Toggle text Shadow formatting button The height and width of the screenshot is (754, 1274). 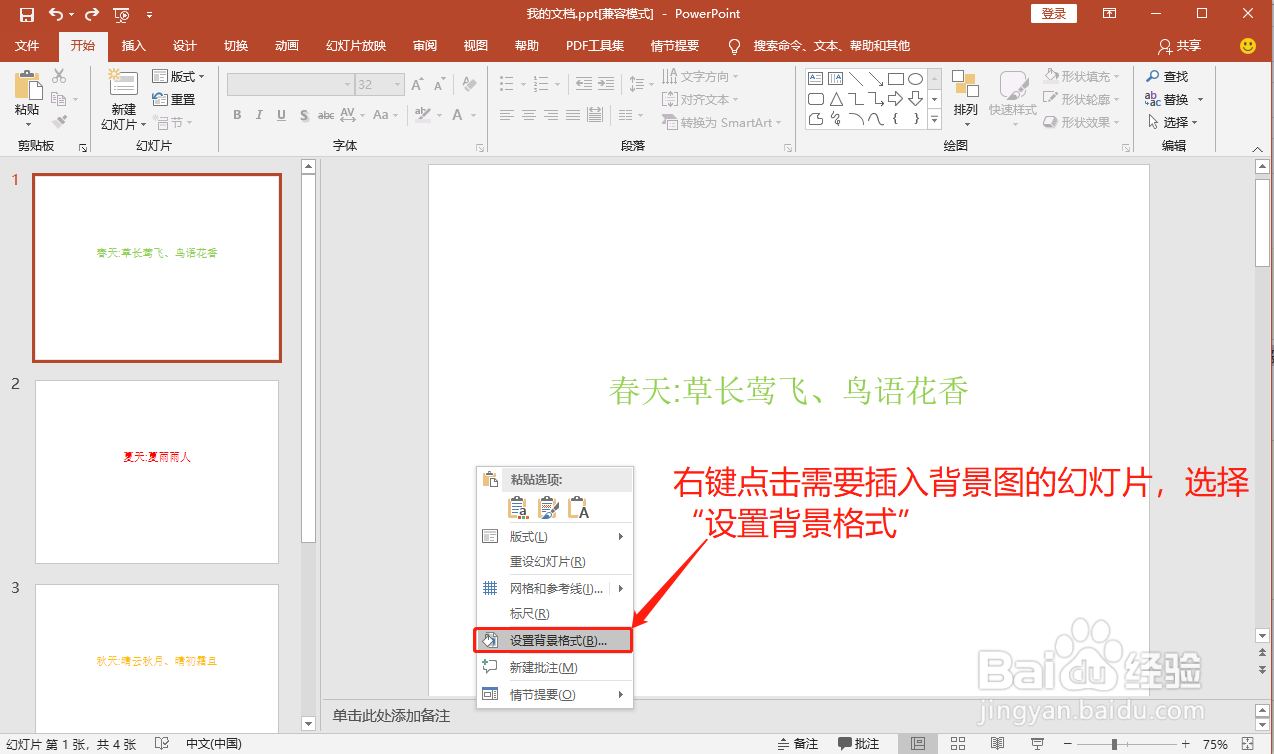click(x=303, y=115)
